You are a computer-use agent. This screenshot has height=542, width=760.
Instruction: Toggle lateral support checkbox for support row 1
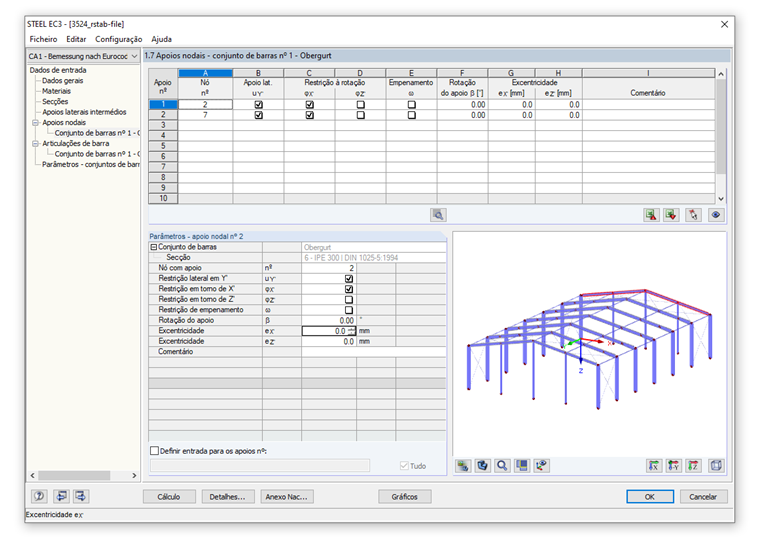coord(258,105)
